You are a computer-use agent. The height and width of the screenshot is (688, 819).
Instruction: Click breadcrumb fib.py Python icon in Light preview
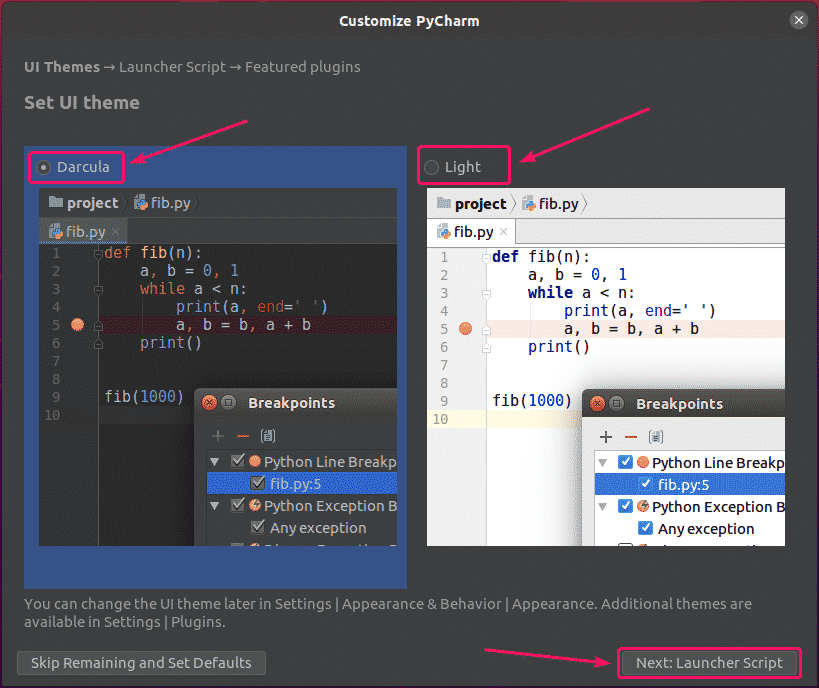[529, 203]
